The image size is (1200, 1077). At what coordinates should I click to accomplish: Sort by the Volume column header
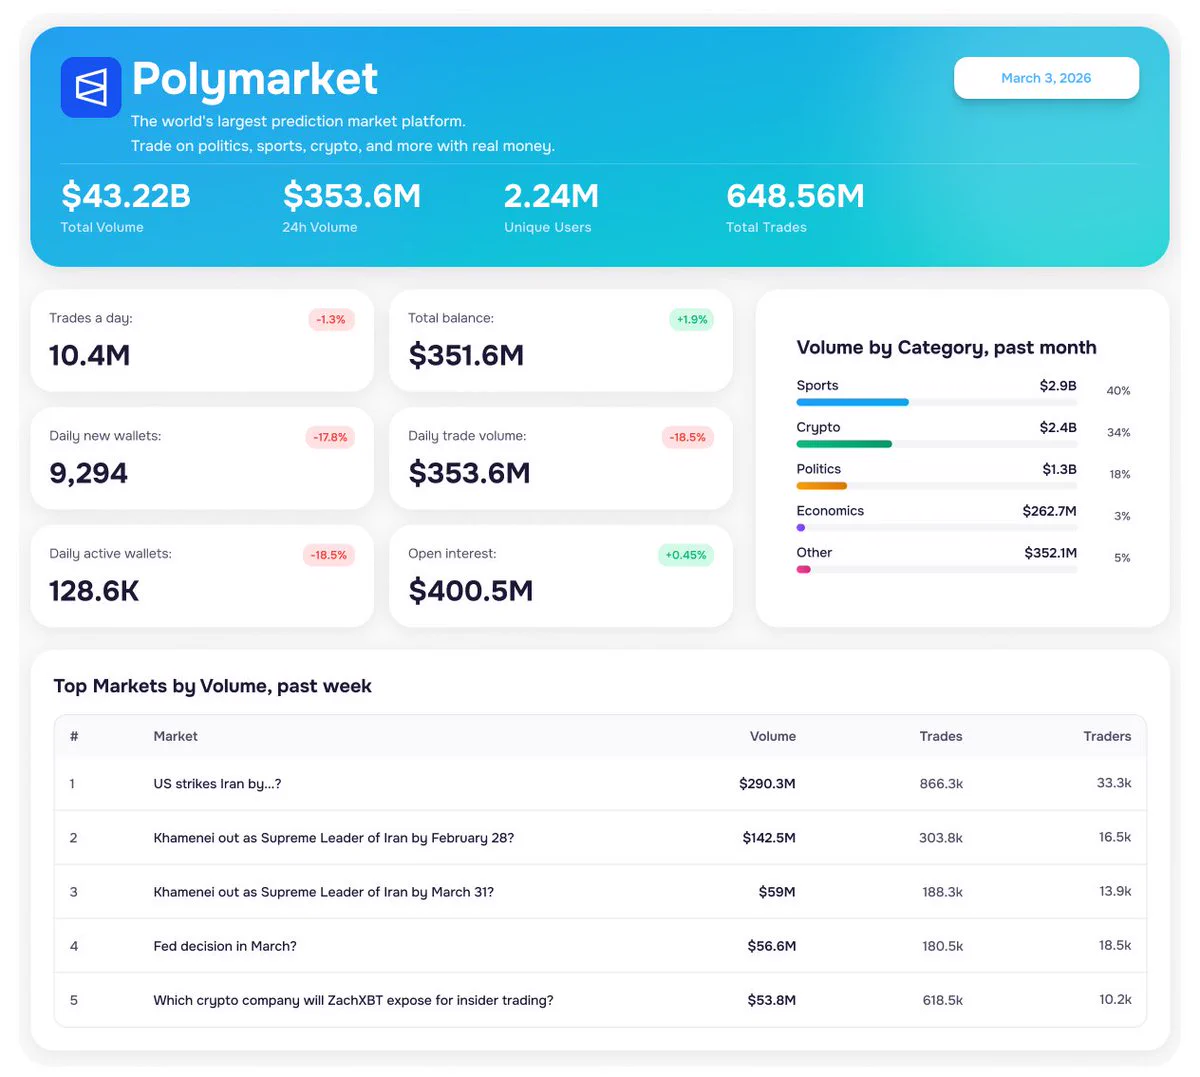(773, 737)
